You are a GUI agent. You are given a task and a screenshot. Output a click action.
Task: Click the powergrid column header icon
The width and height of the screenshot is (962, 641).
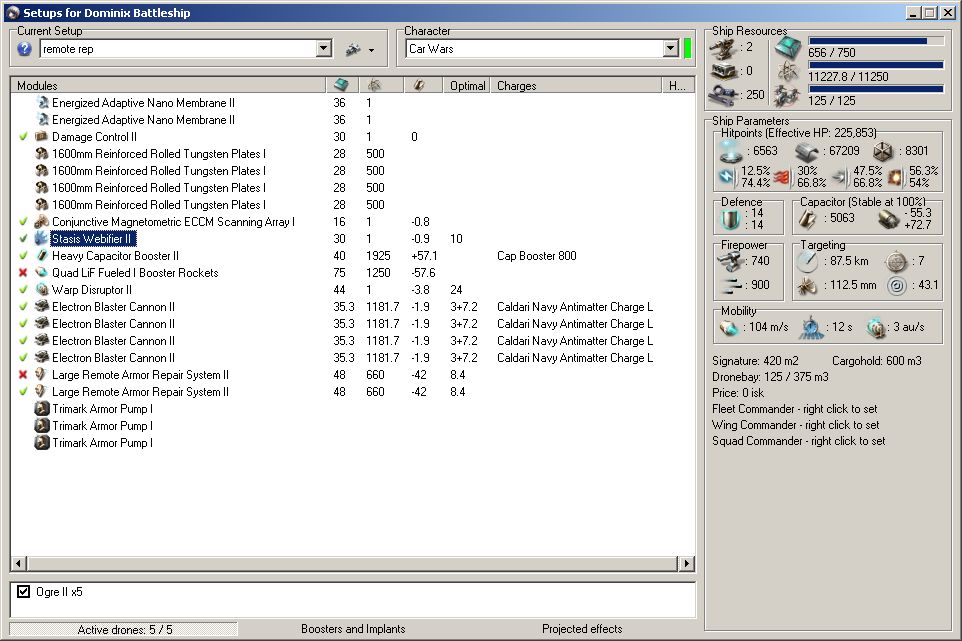[x=374, y=86]
